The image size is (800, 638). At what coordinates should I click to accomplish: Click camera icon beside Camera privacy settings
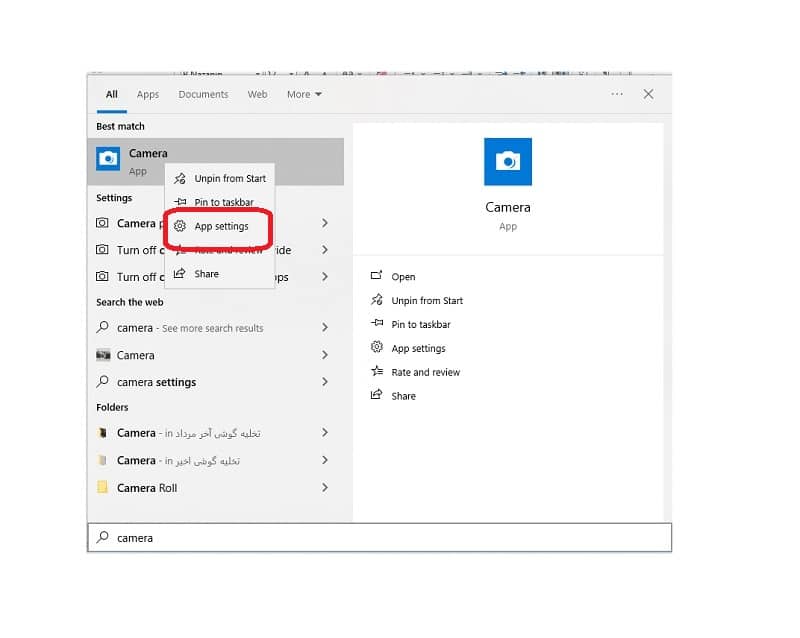[103, 223]
